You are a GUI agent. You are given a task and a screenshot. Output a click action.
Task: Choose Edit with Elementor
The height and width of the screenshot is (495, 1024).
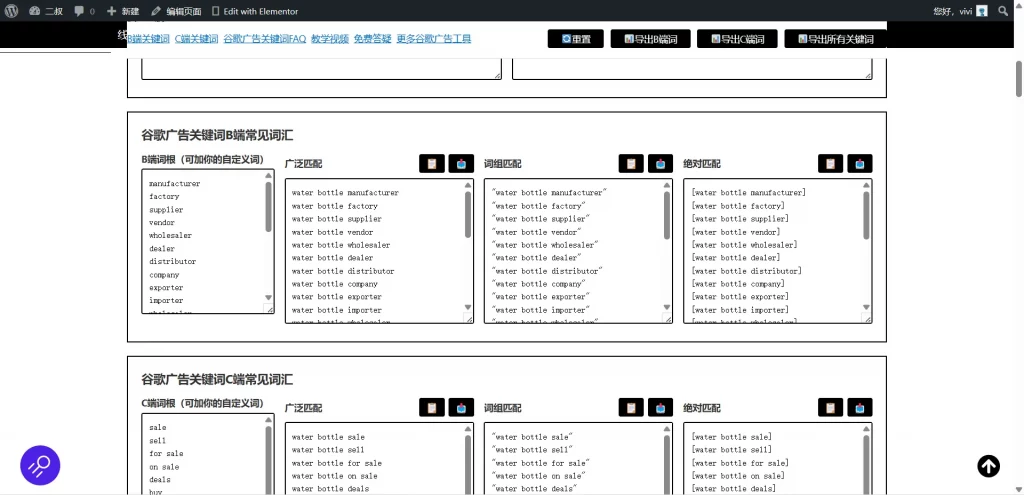[x=255, y=11]
